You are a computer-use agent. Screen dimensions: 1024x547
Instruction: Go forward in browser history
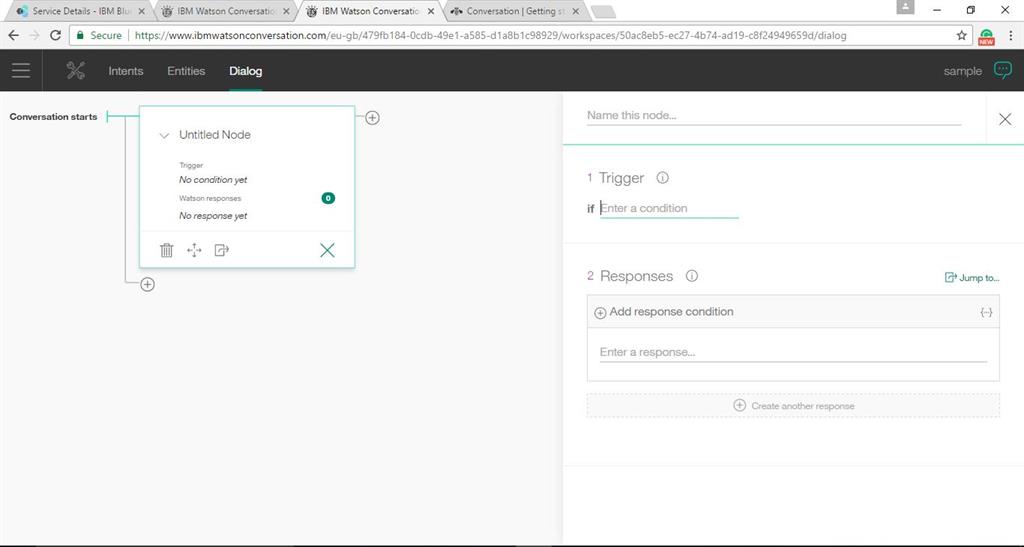coord(35,35)
